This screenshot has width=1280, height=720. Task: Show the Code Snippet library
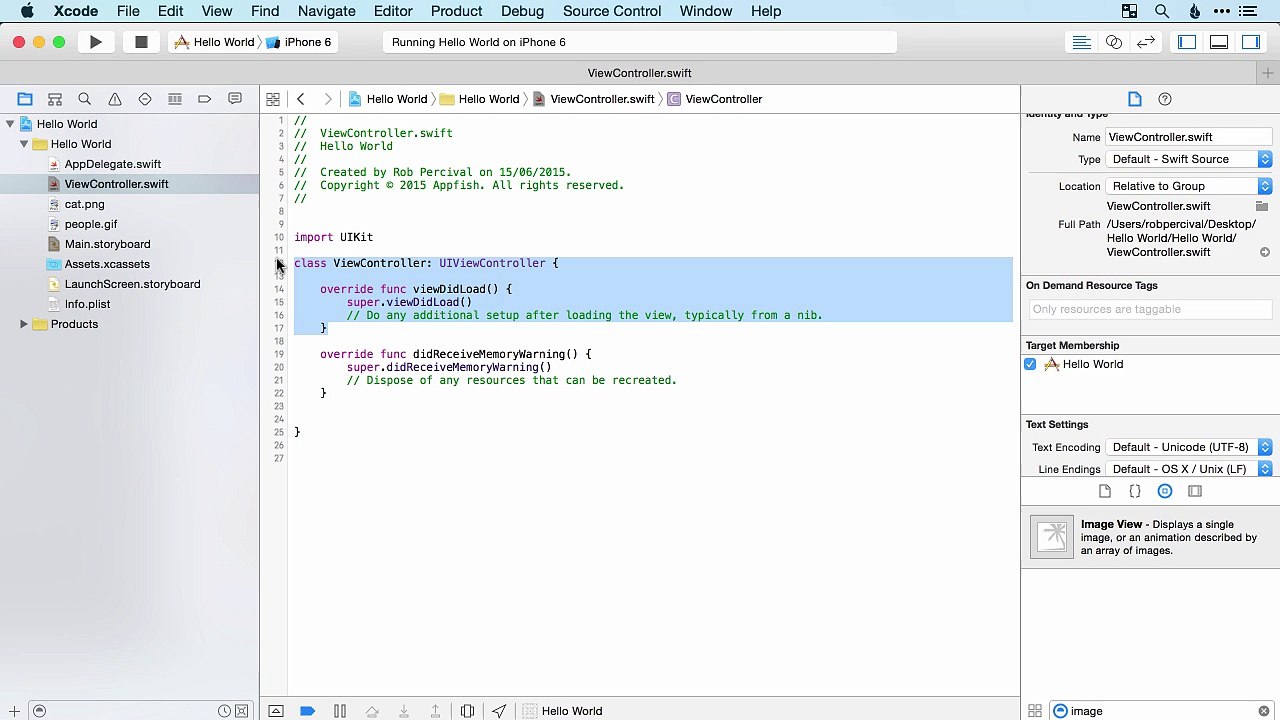tap(1135, 491)
